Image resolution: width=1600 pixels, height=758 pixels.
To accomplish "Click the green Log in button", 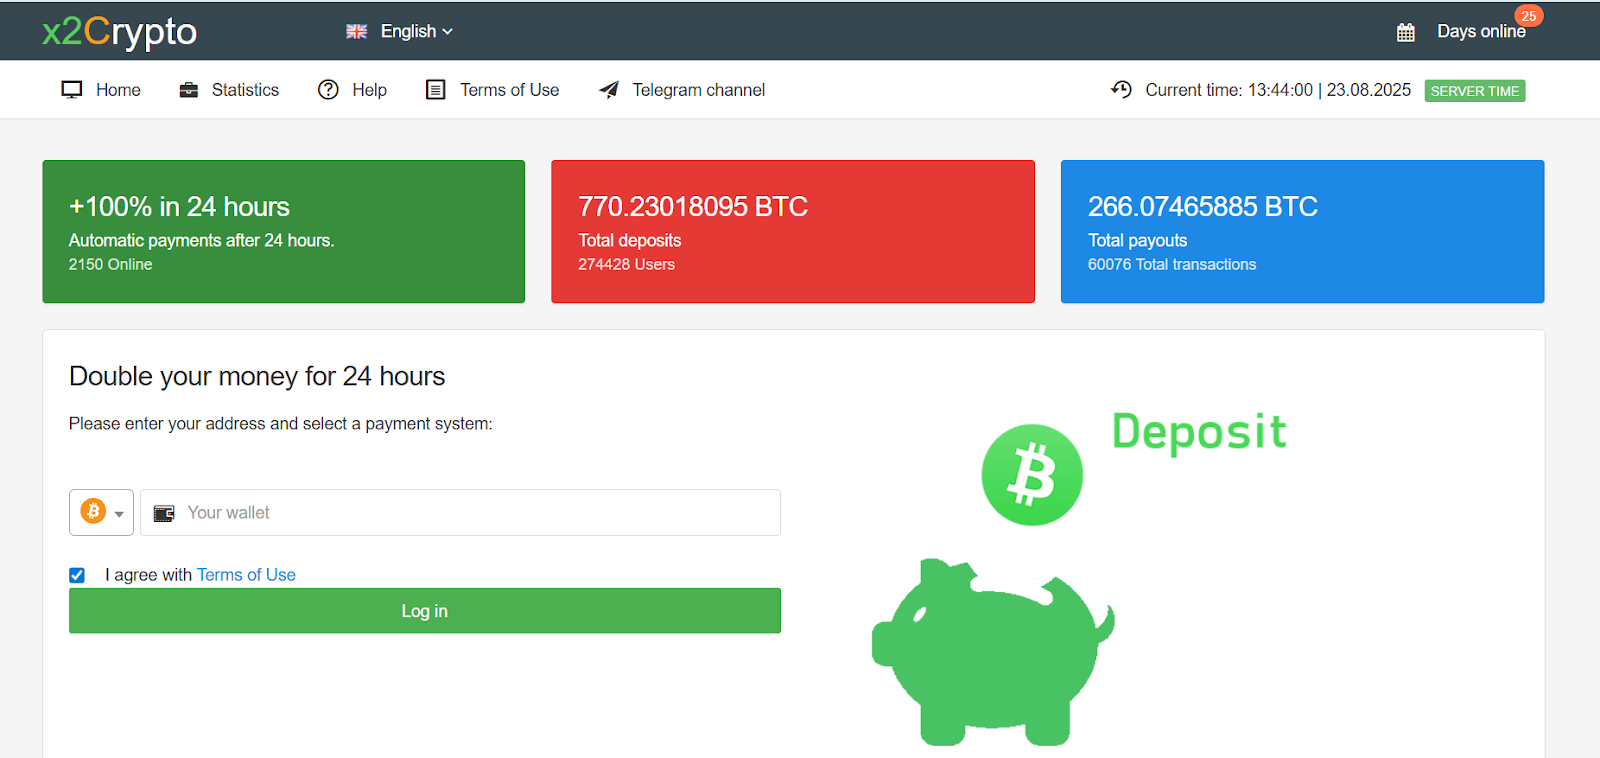I will pos(425,611).
